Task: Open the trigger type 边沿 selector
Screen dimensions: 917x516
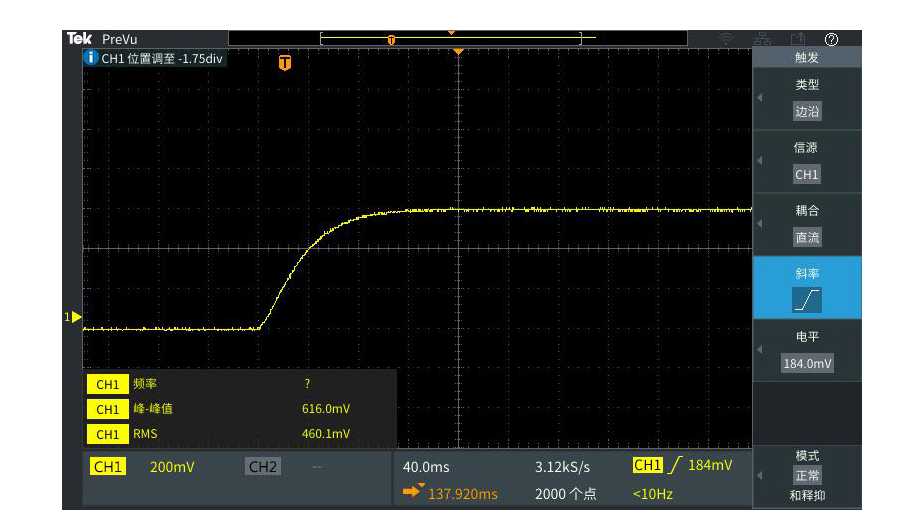Action: (x=806, y=111)
